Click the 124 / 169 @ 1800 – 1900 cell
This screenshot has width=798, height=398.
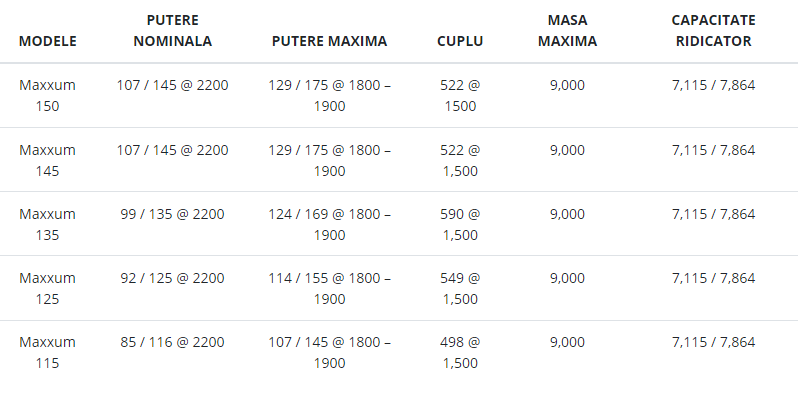[x=329, y=224]
